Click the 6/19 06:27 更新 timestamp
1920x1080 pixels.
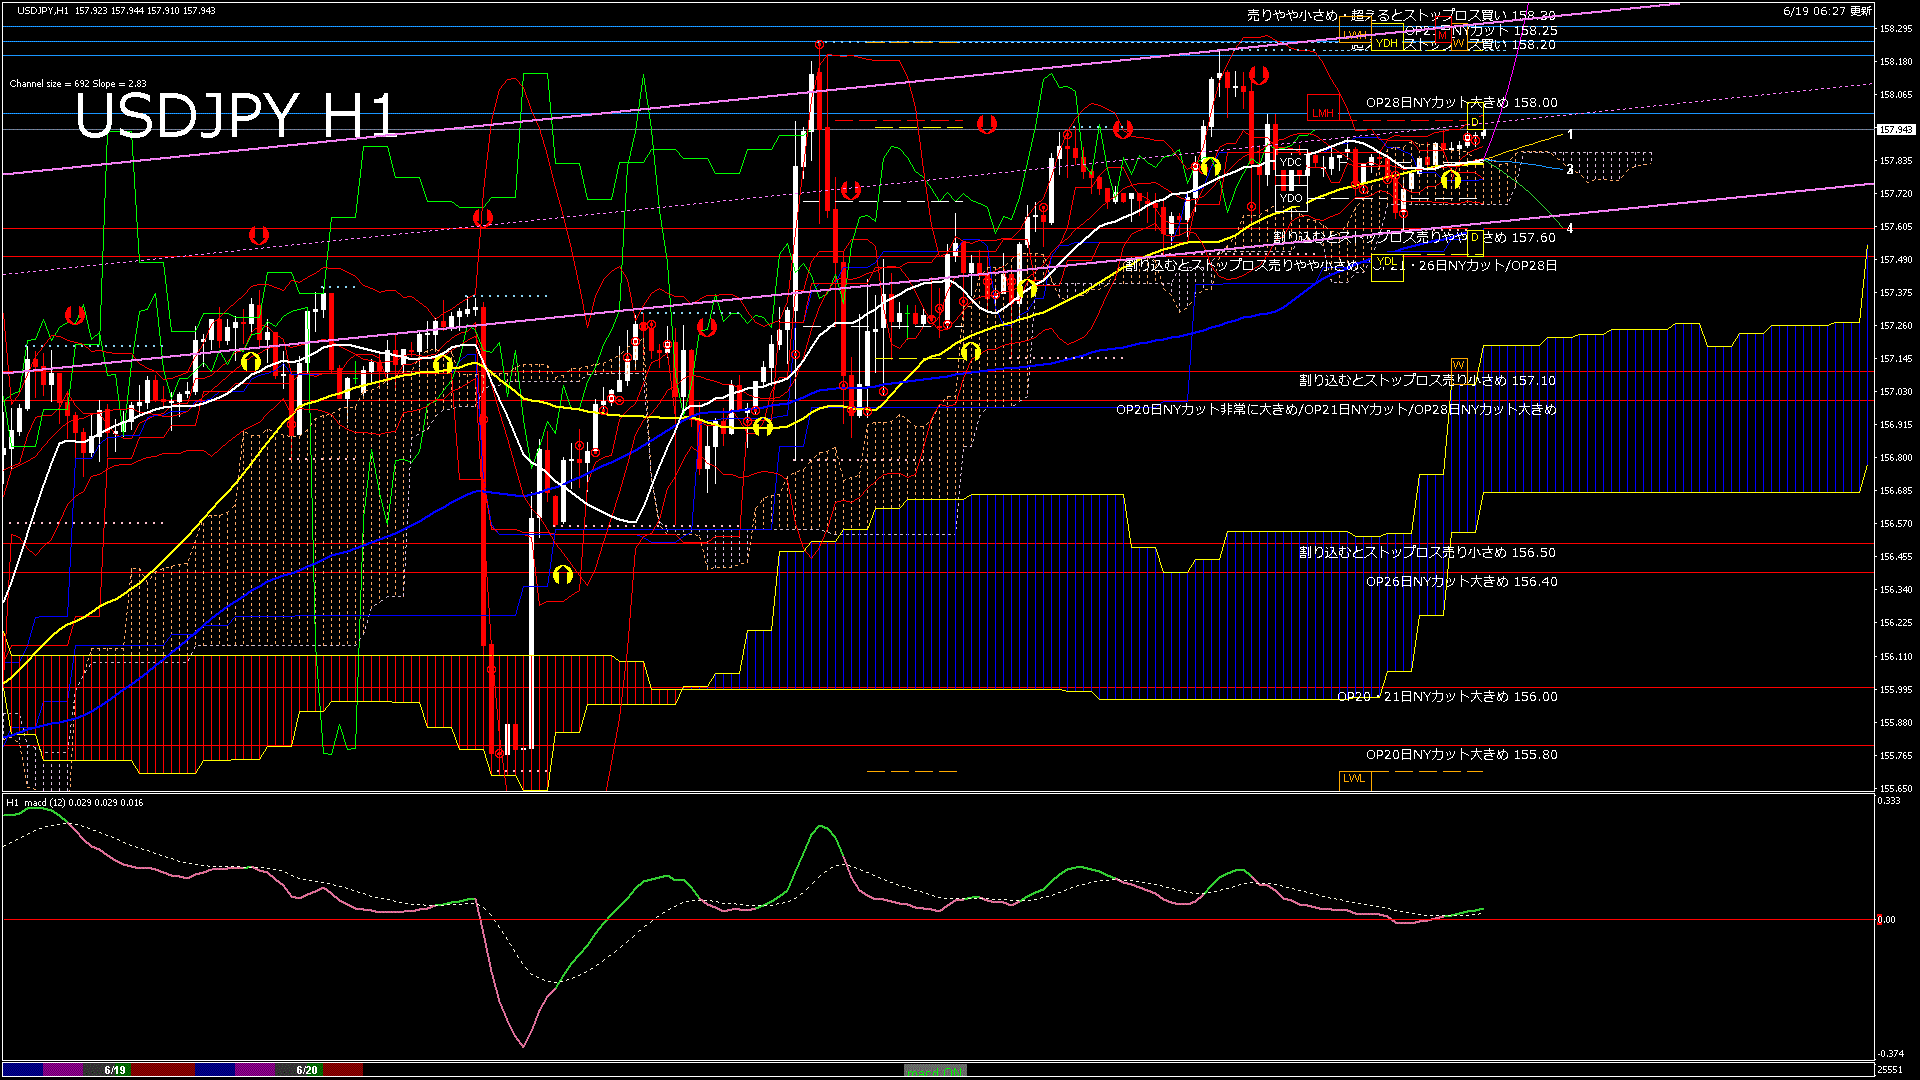click(1827, 11)
